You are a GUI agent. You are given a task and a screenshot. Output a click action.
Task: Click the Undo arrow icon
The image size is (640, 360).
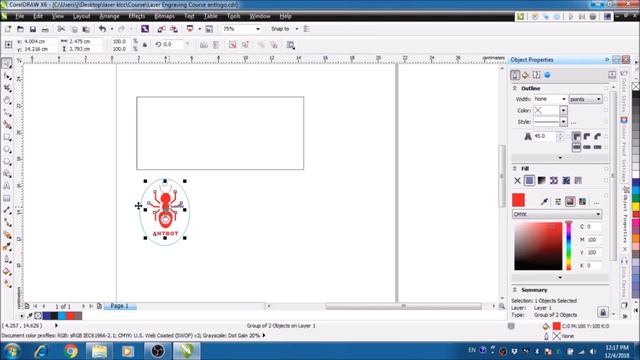pyautogui.click(x=102, y=29)
